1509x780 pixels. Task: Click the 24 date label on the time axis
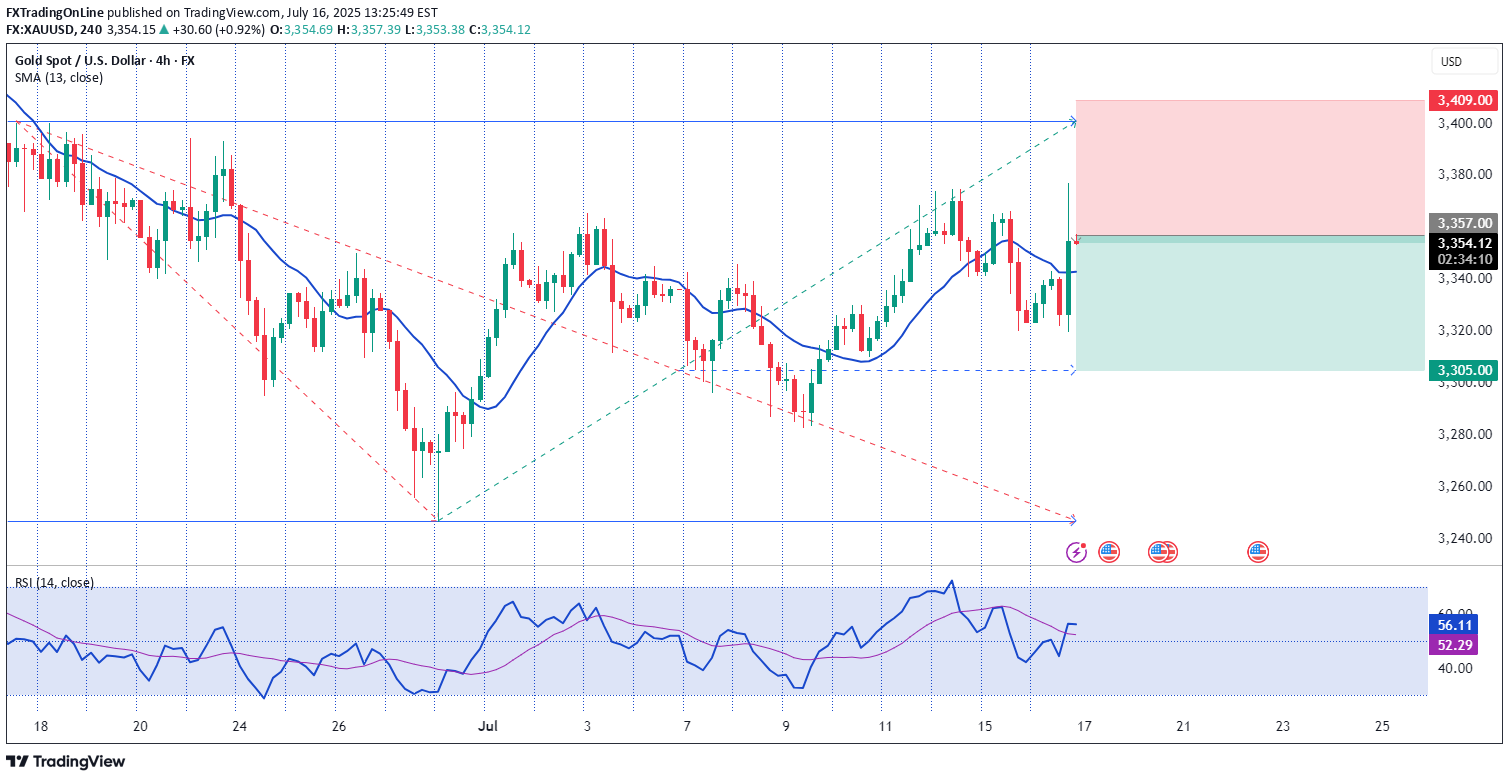[x=238, y=726]
